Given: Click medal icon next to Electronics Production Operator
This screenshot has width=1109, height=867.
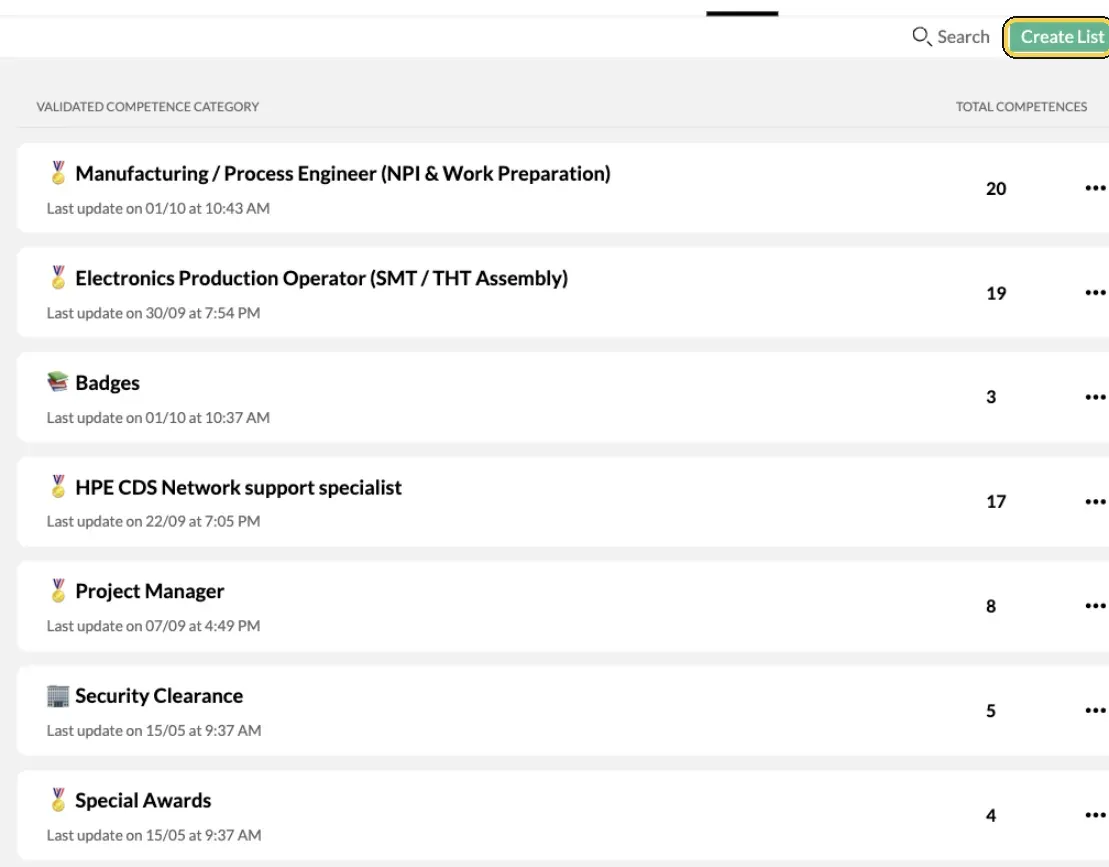Looking at the screenshot, I should (58, 277).
